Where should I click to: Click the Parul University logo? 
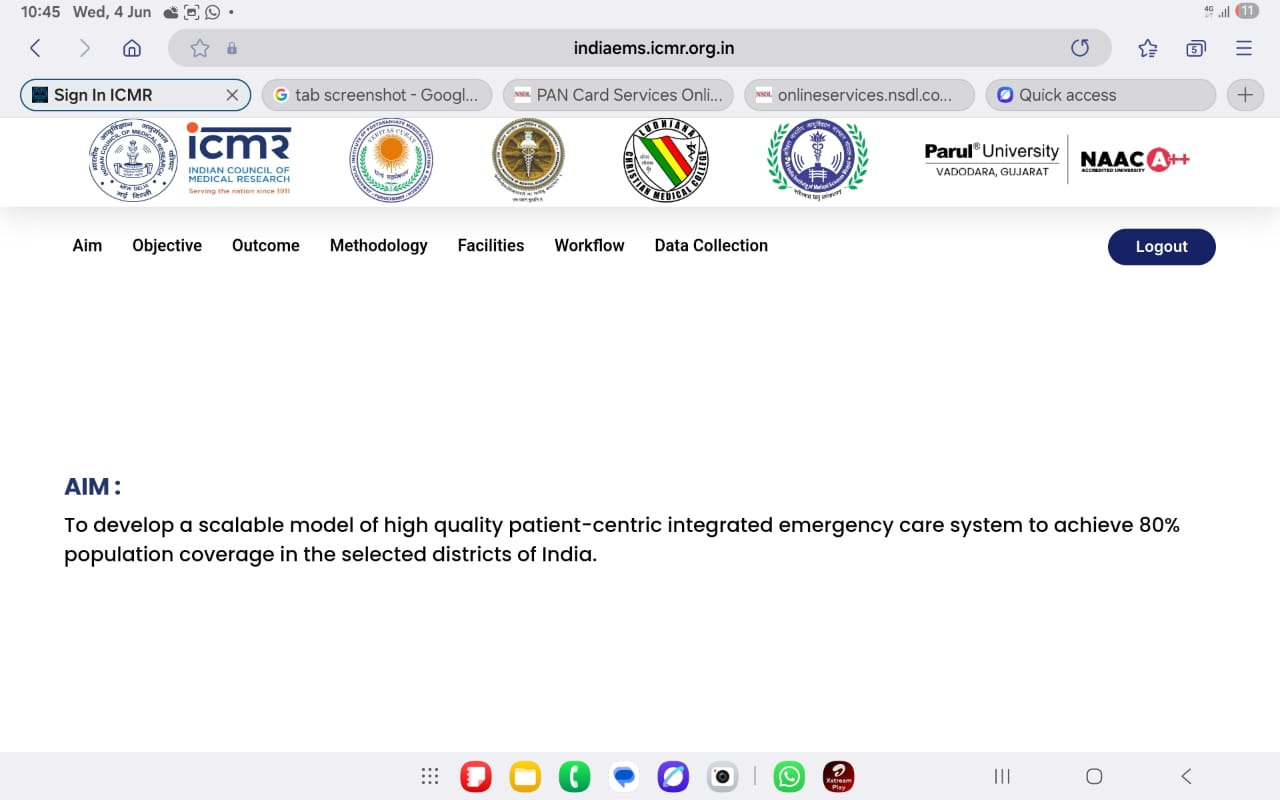(991, 159)
